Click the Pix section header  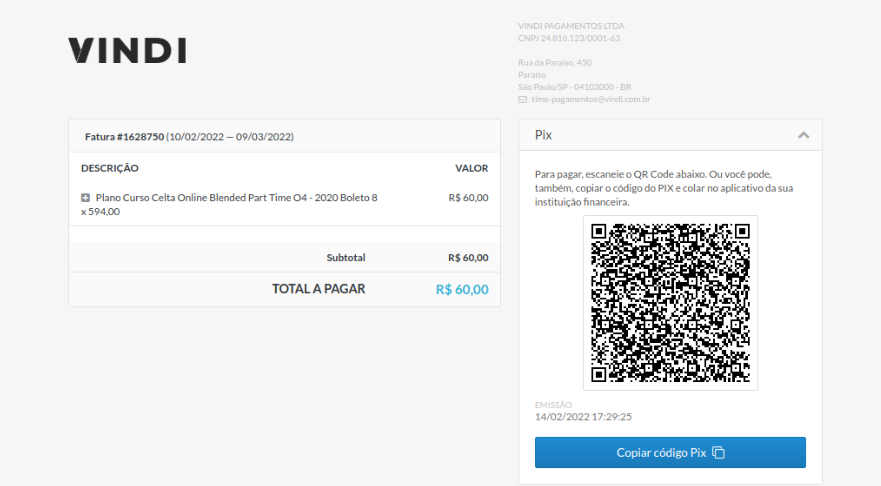point(670,135)
